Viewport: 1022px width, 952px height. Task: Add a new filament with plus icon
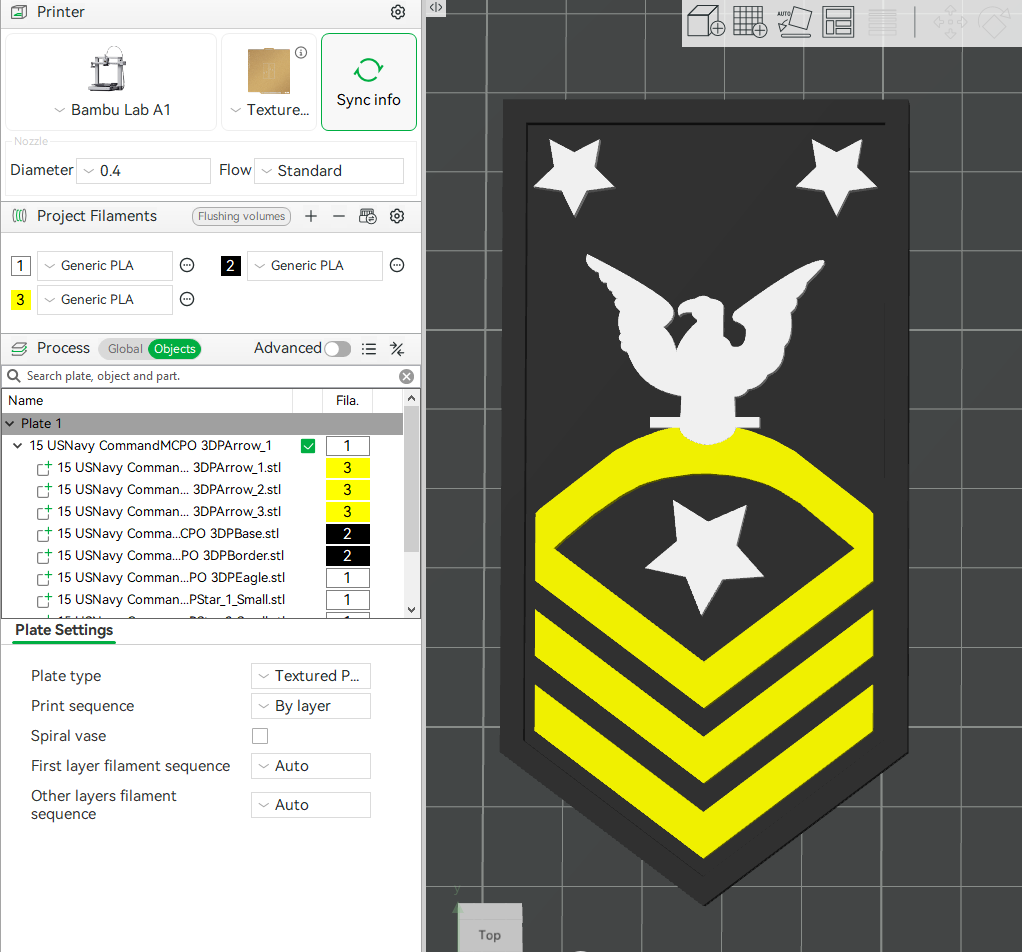(x=311, y=216)
